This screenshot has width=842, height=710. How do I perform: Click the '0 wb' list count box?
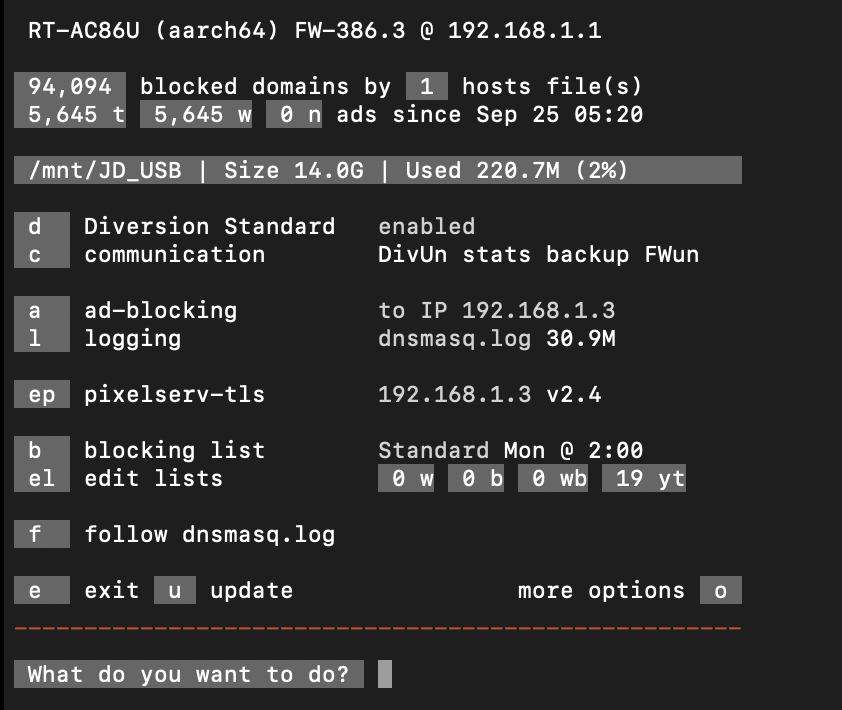tap(553, 478)
